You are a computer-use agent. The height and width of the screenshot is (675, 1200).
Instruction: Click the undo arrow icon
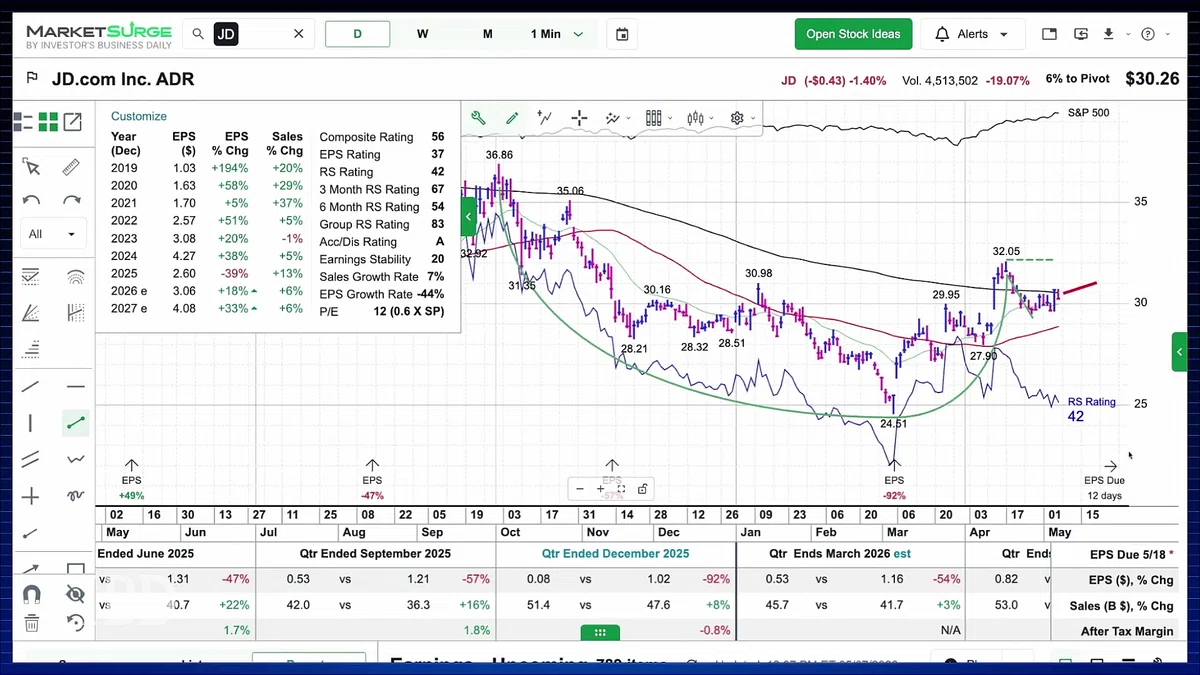click(31, 200)
